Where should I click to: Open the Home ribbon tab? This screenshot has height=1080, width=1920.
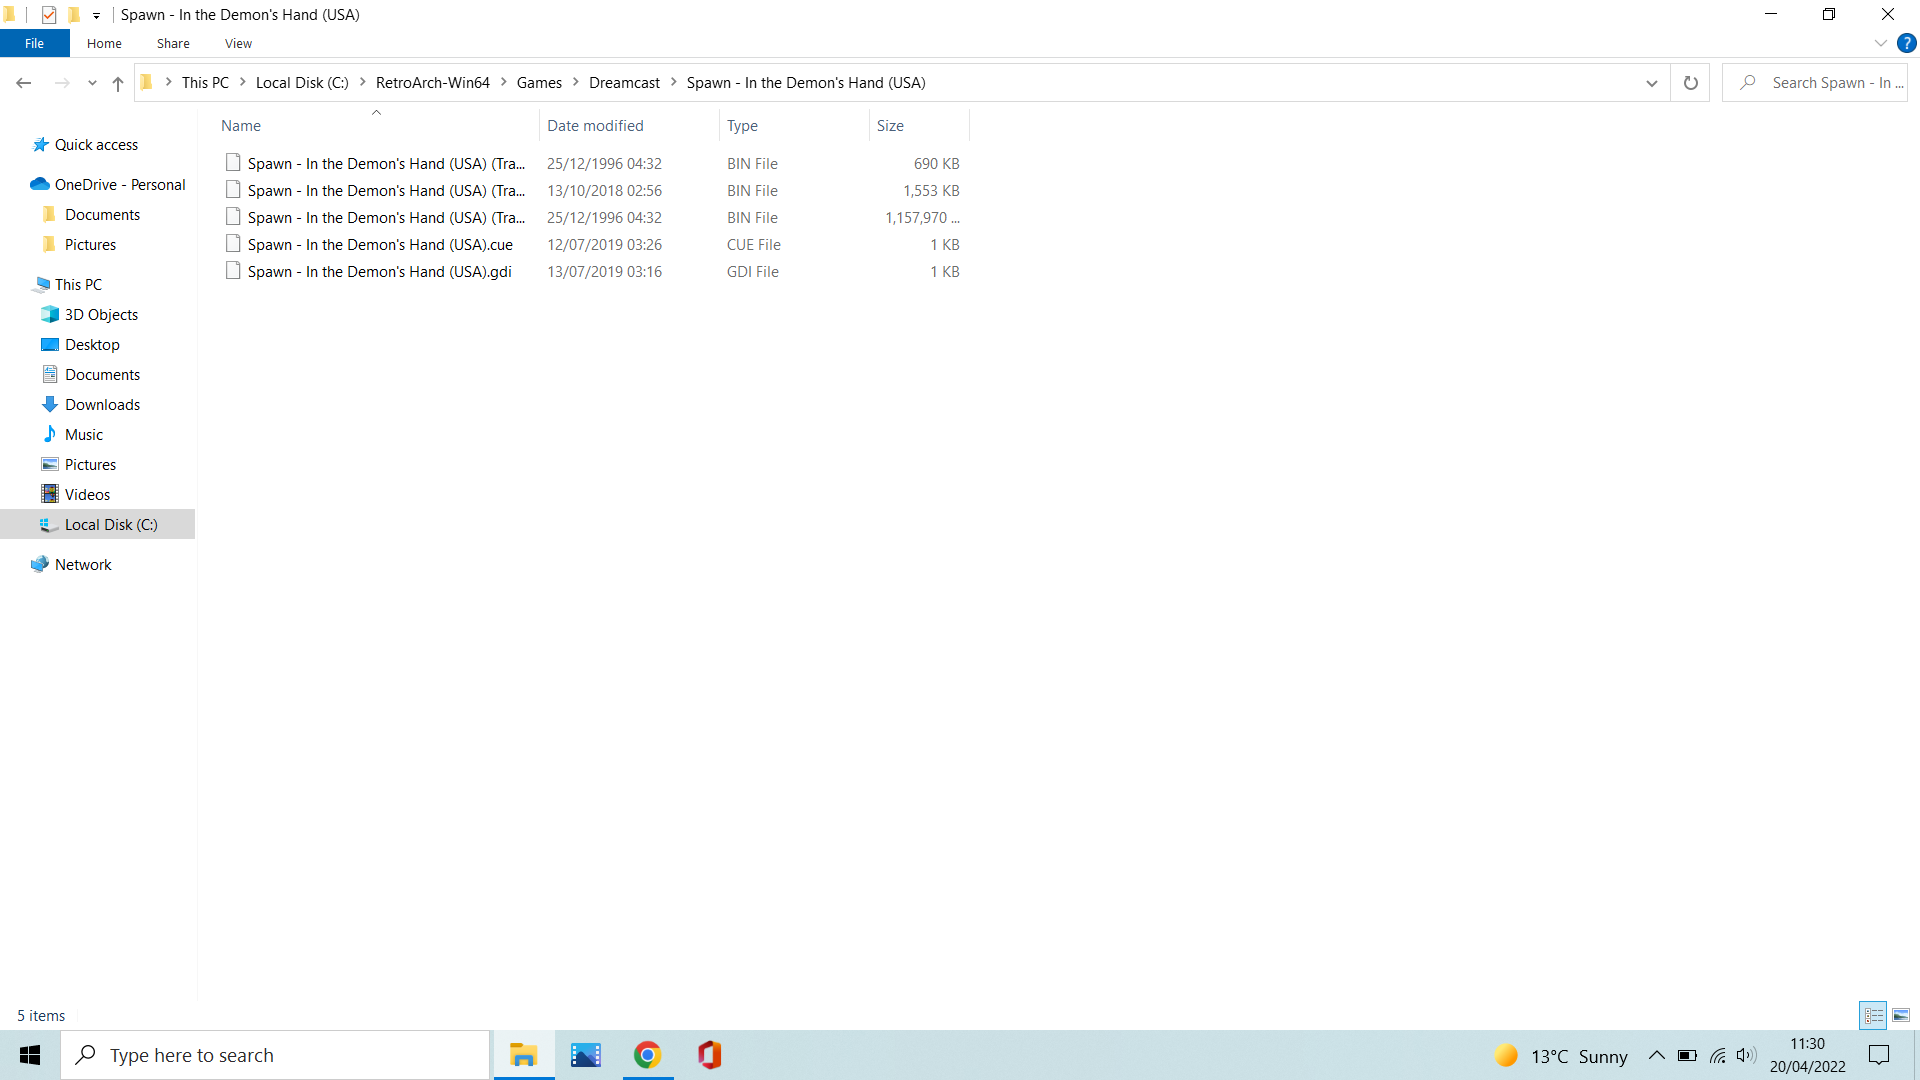click(x=104, y=43)
